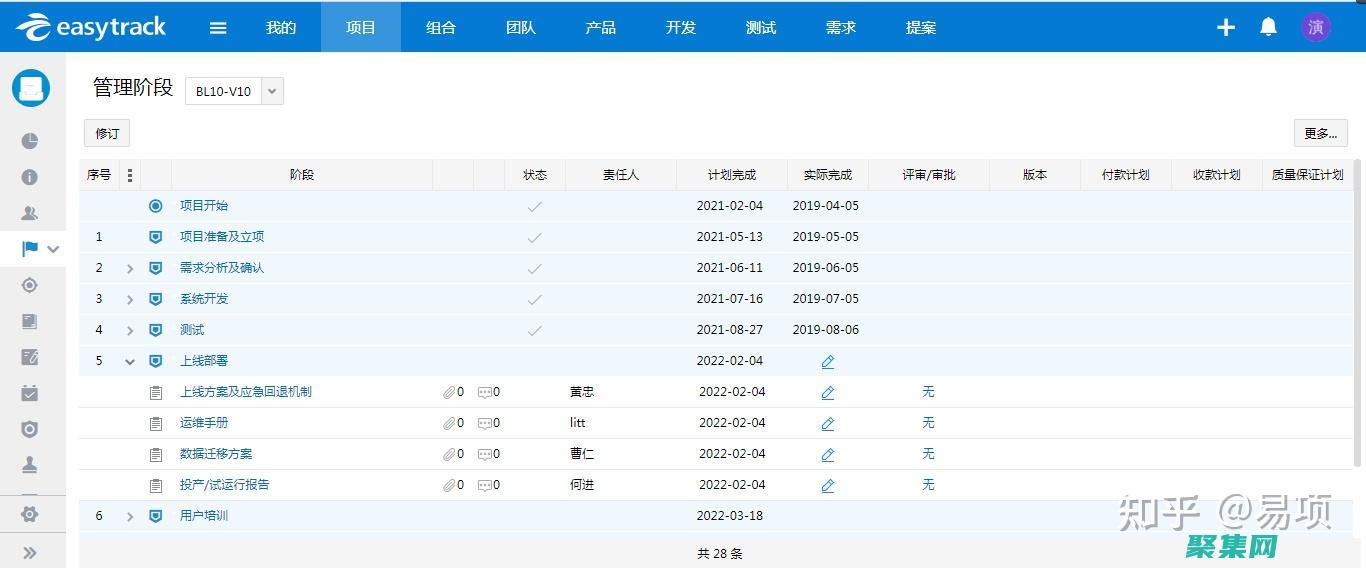The width and height of the screenshot is (1366, 568).
Task: Expand the 用户培训 phase row
Action: (x=130, y=517)
